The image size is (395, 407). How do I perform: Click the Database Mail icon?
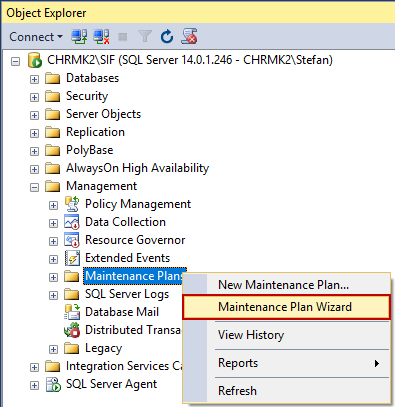(x=72, y=312)
